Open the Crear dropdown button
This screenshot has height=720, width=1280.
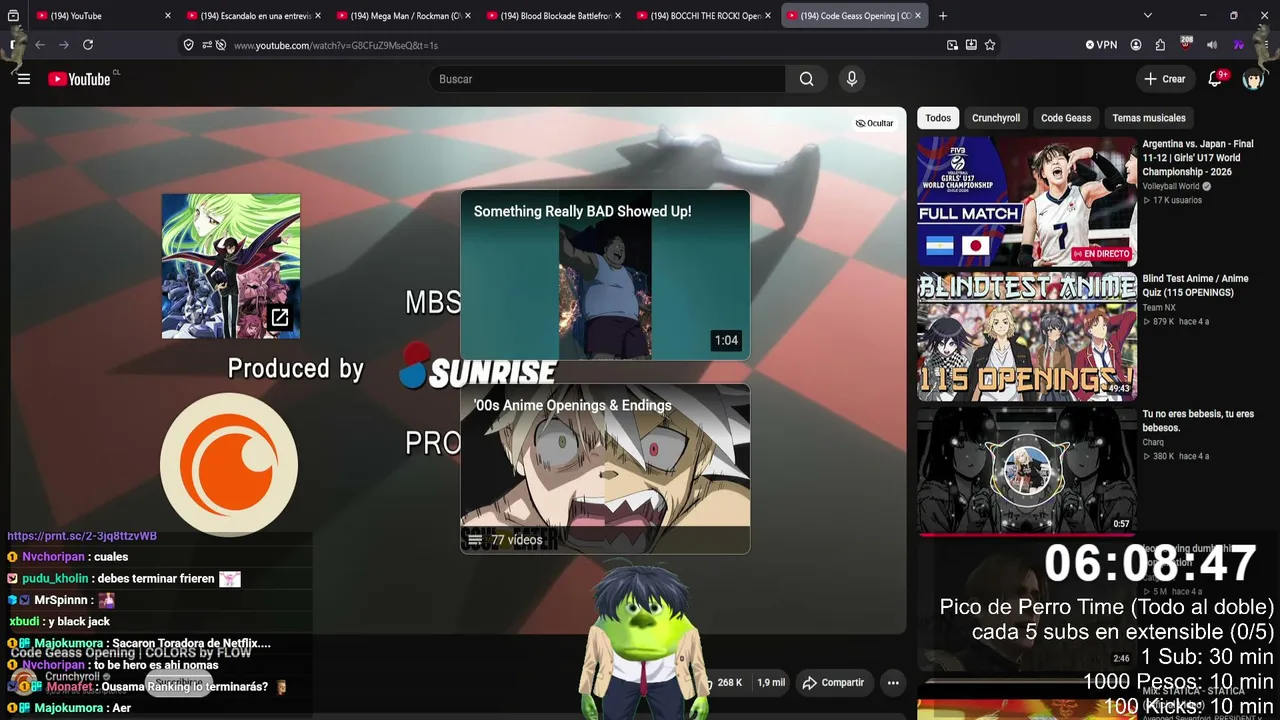click(1165, 79)
